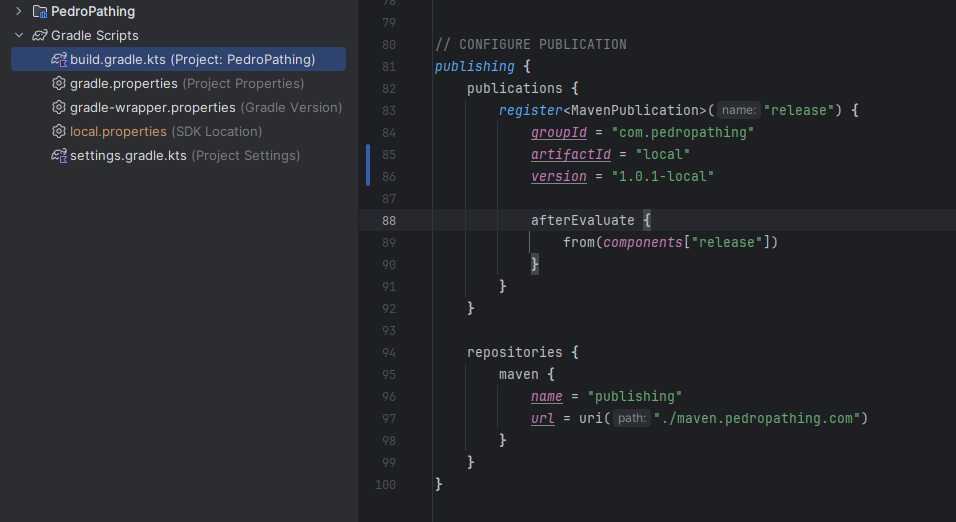Image resolution: width=956 pixels, height=522 pixels.
Task: Click the "publishing" string on line 96
Action: 635,396
